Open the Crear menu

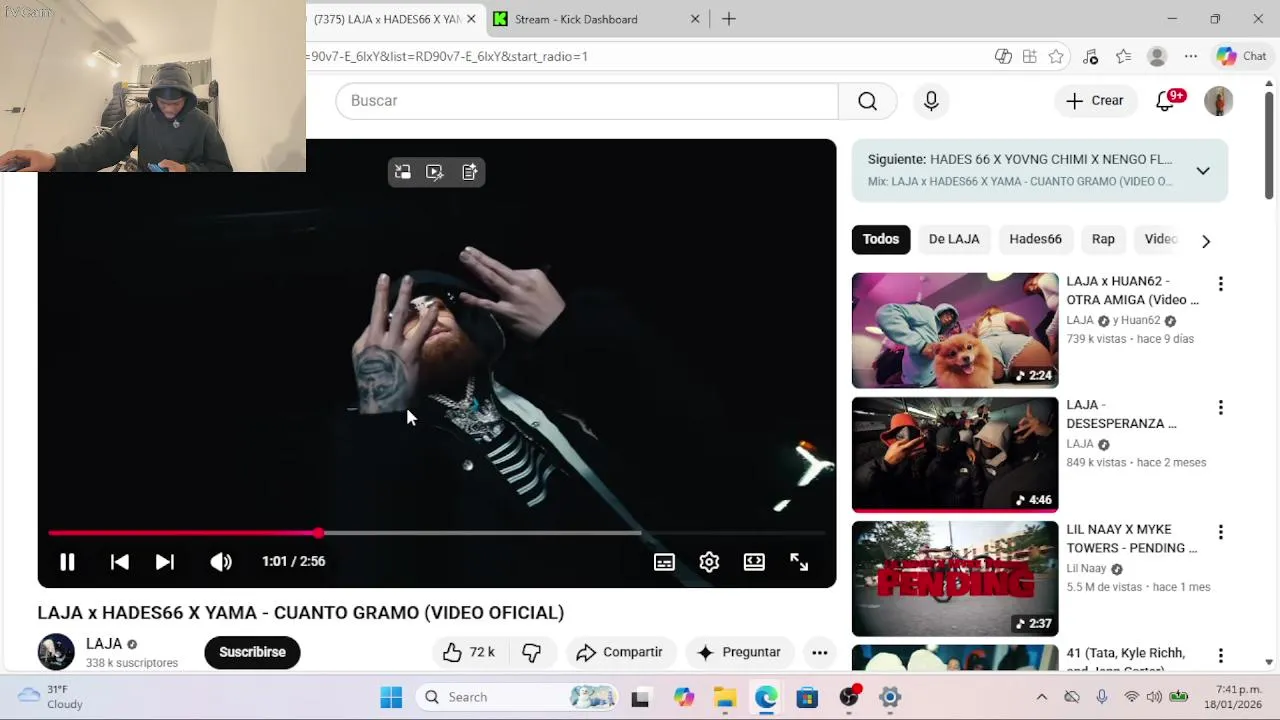click(1095, 101)
